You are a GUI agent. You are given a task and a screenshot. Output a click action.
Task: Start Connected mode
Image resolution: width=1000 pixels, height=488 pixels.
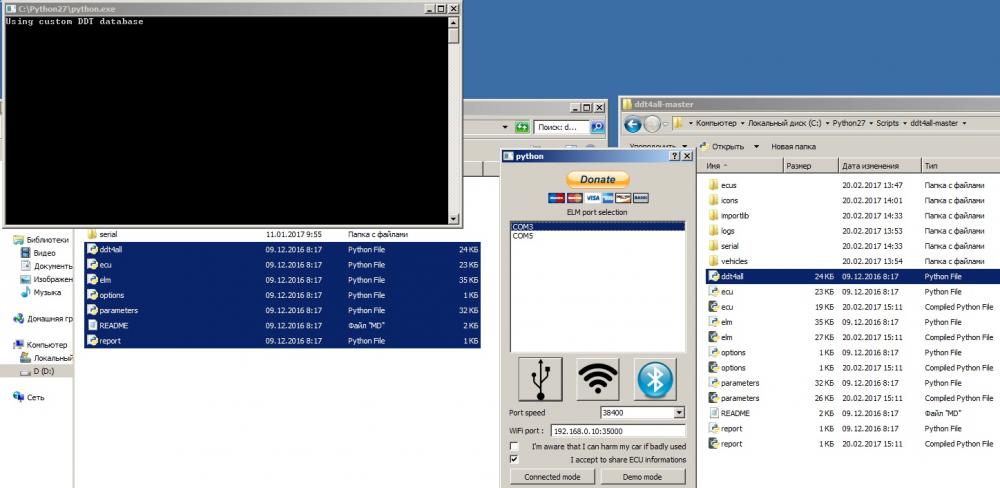[553, 477]
